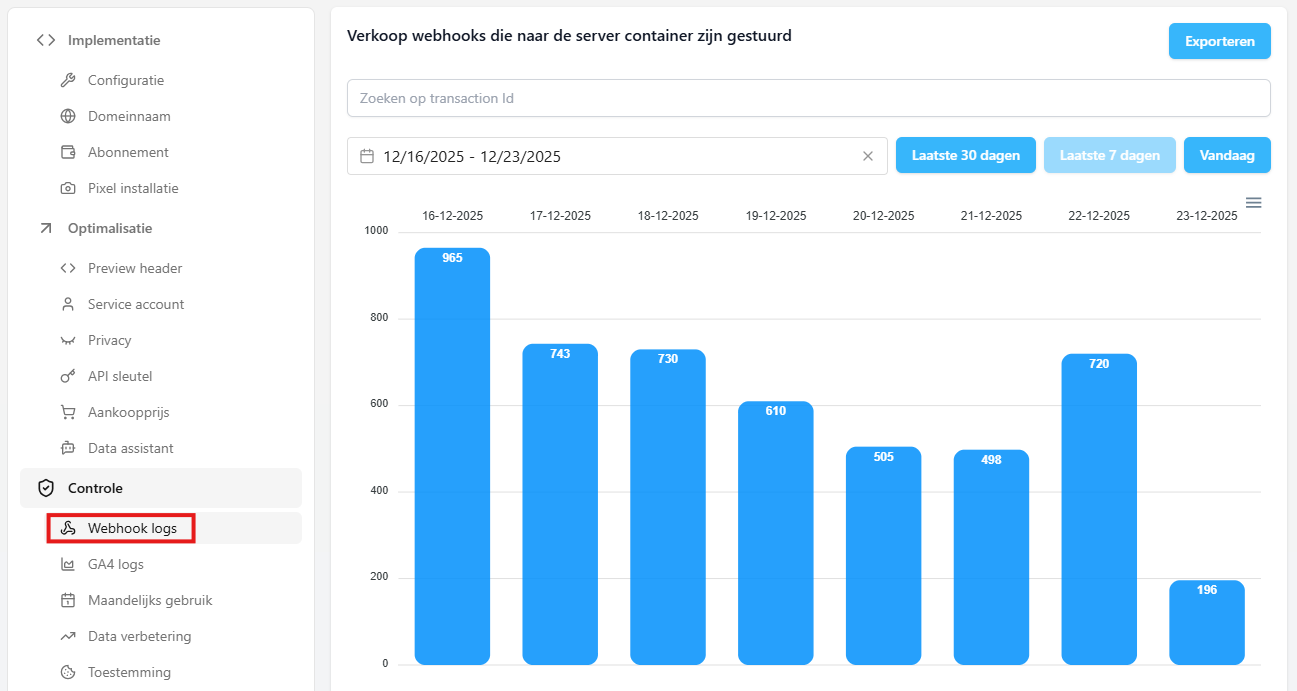Click the wrench icon beside Configuratie
The width and height of the screenshot is (1297, 691).
pyautogui.click(x=68, y=80)
